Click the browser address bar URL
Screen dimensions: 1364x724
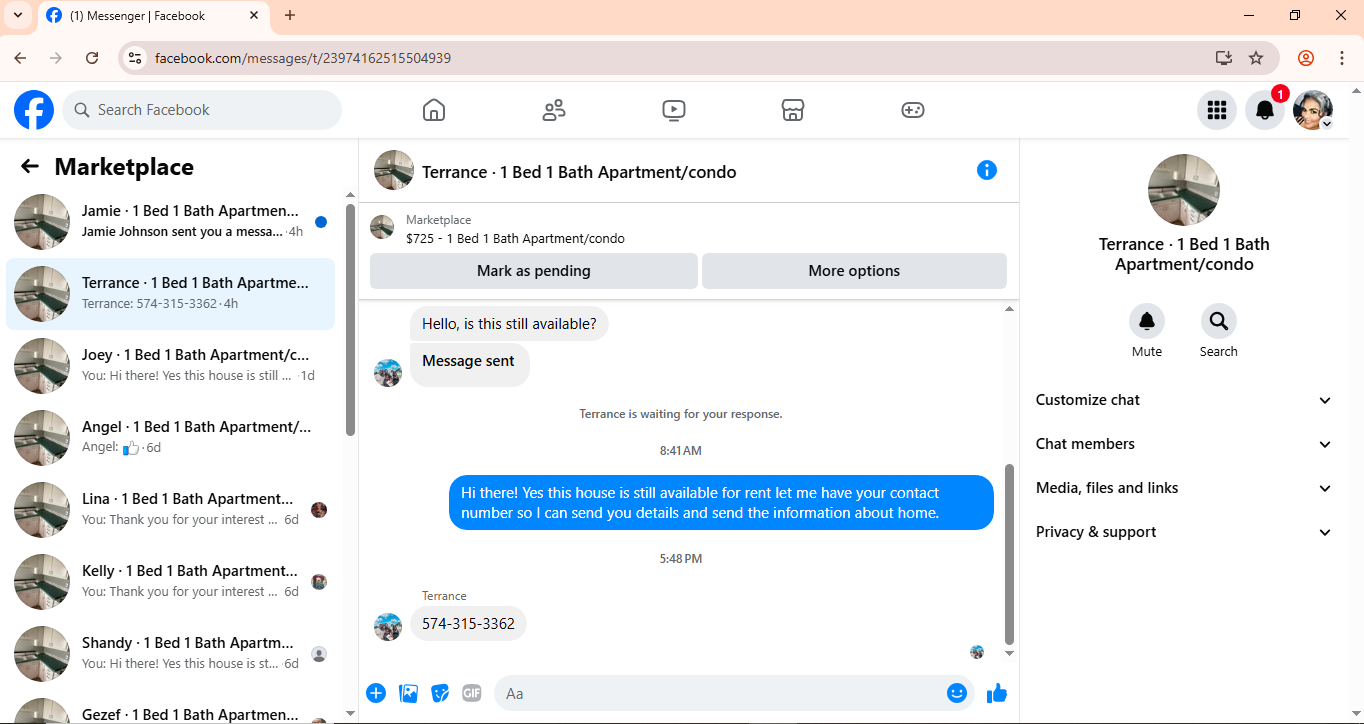[x=303, y=58]
